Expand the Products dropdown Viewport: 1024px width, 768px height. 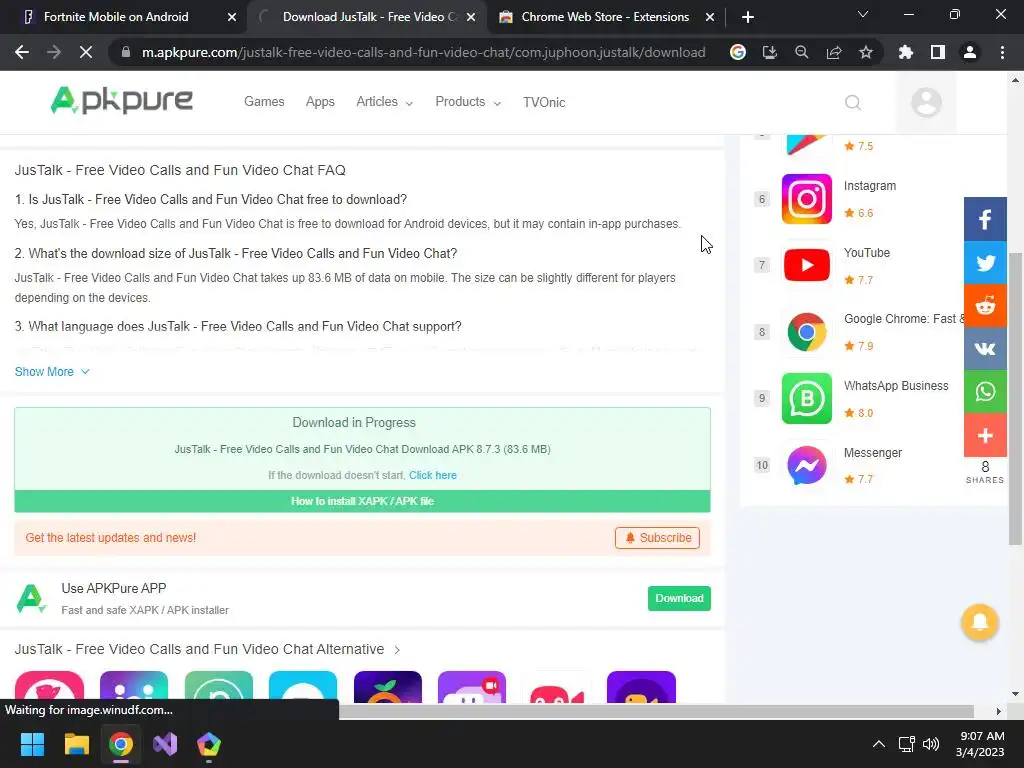pyautogui.click(x=468, y=102)
